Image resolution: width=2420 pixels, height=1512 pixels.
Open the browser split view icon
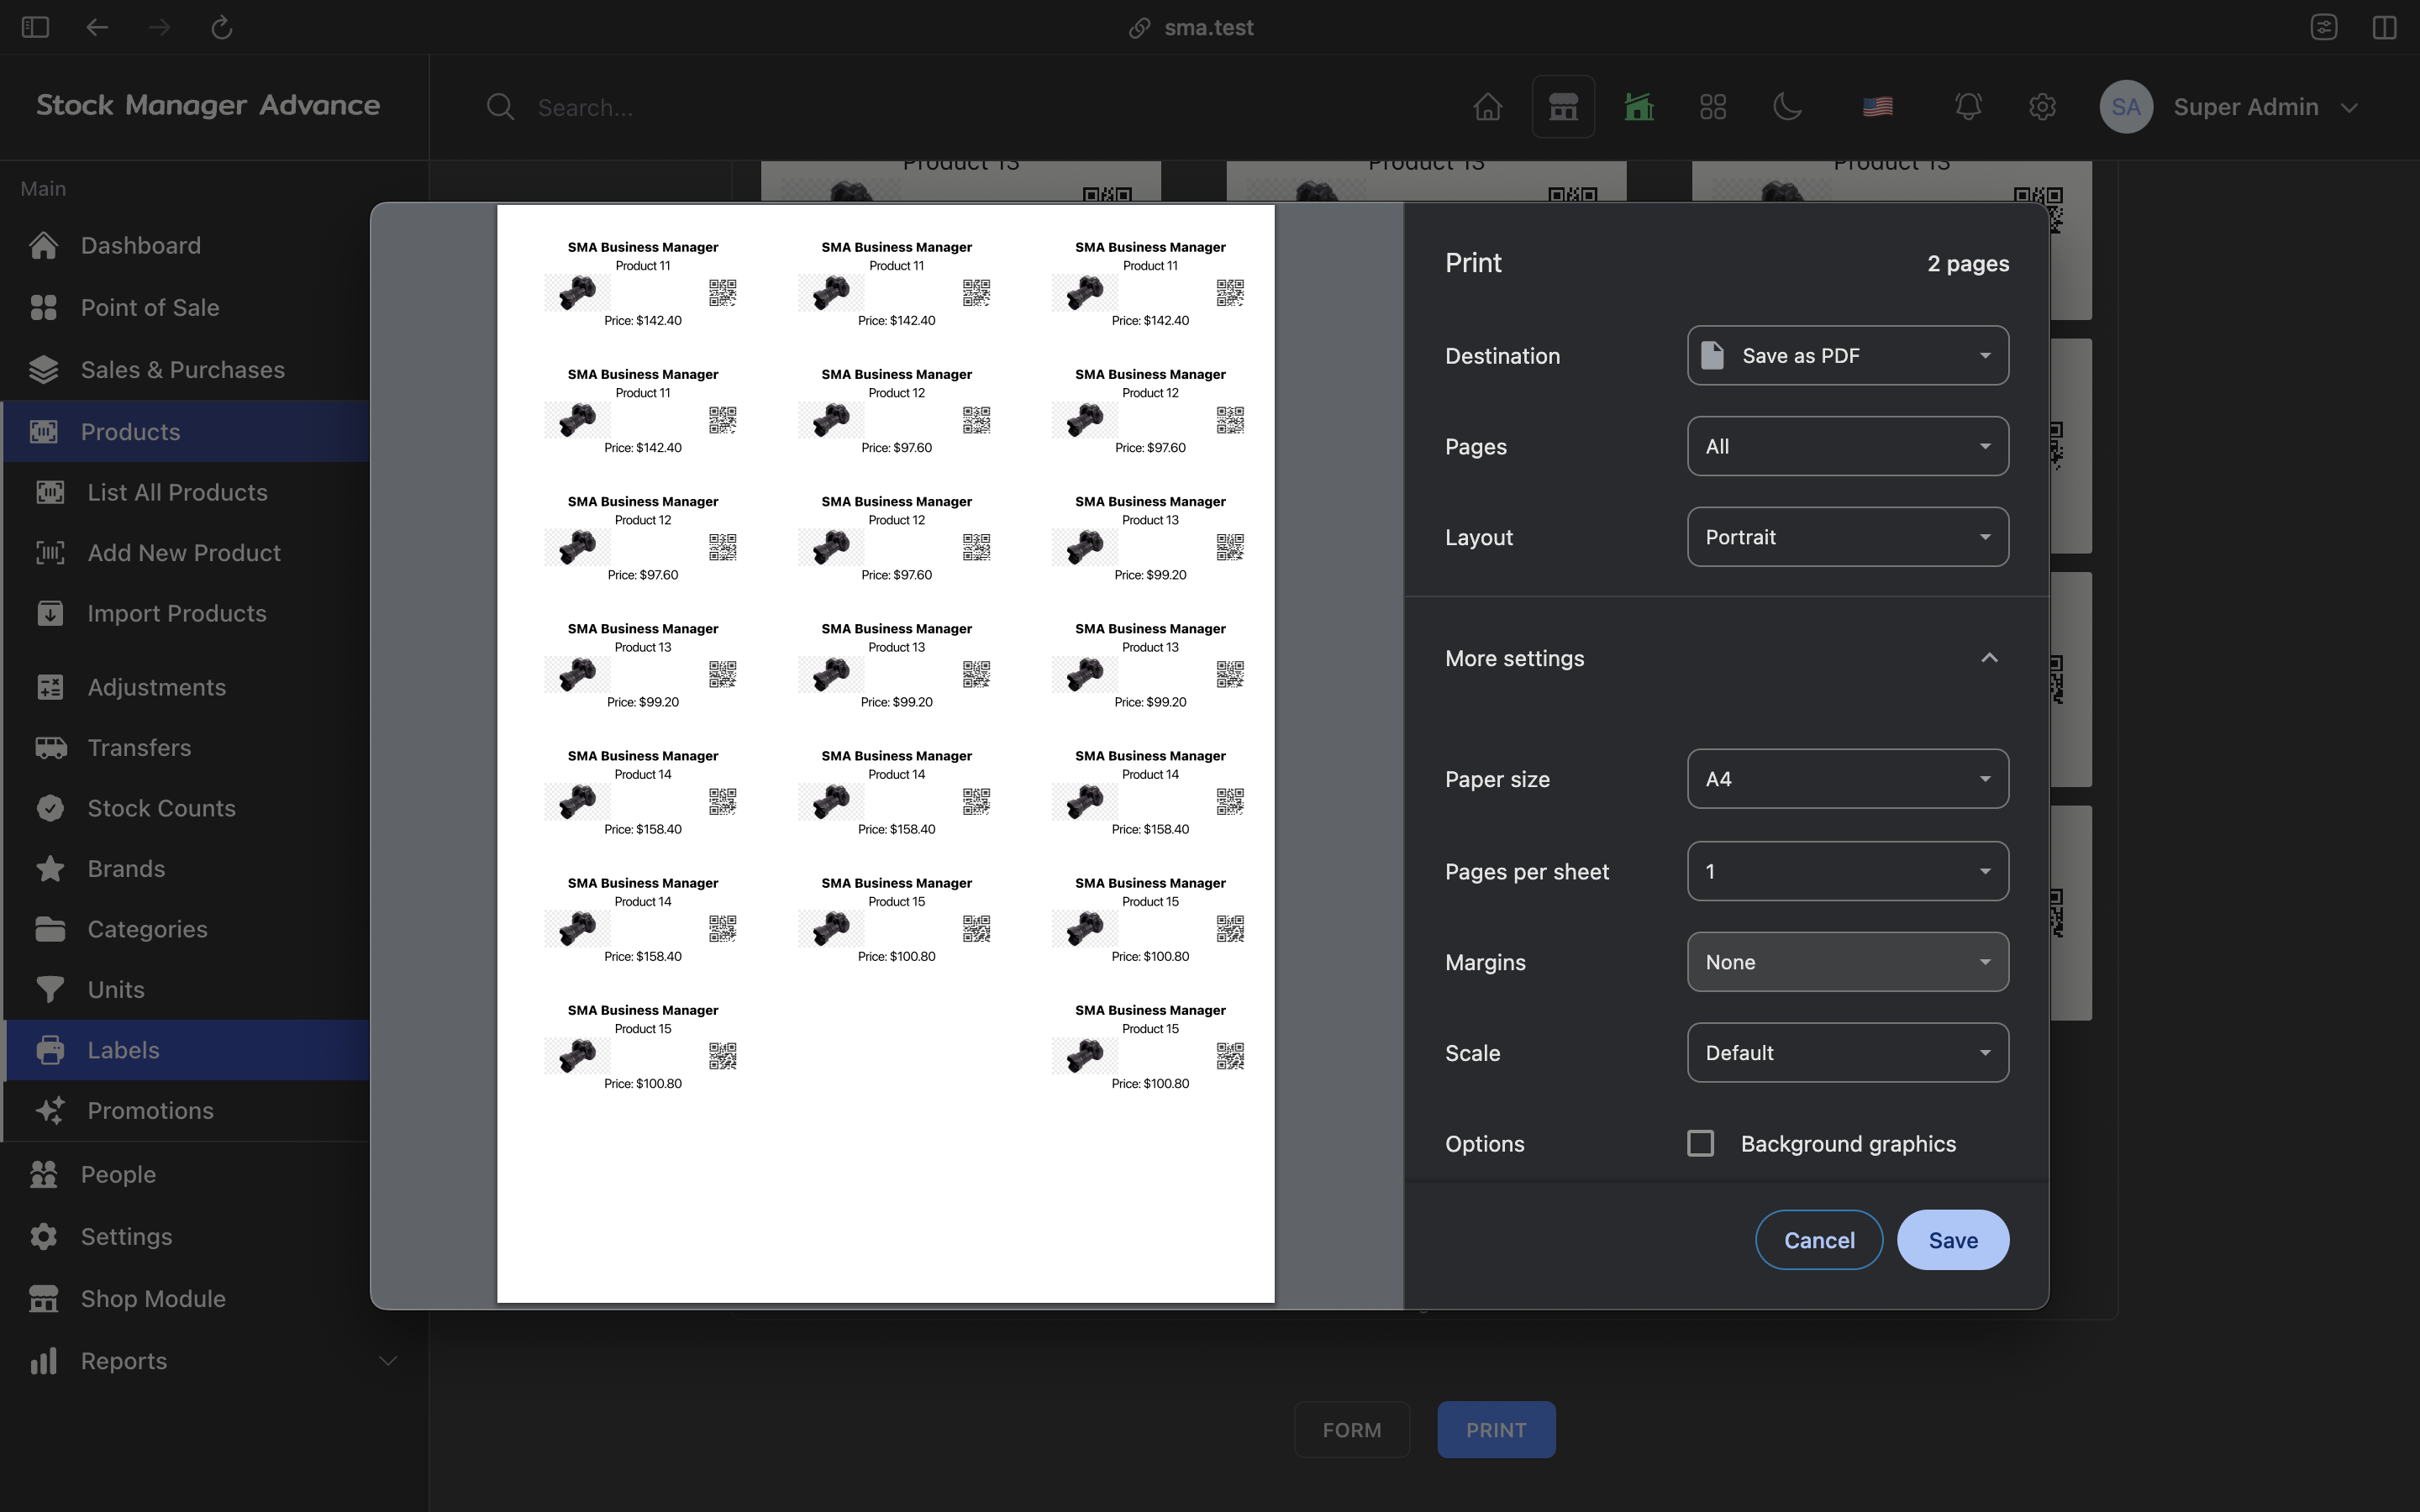2384,27
